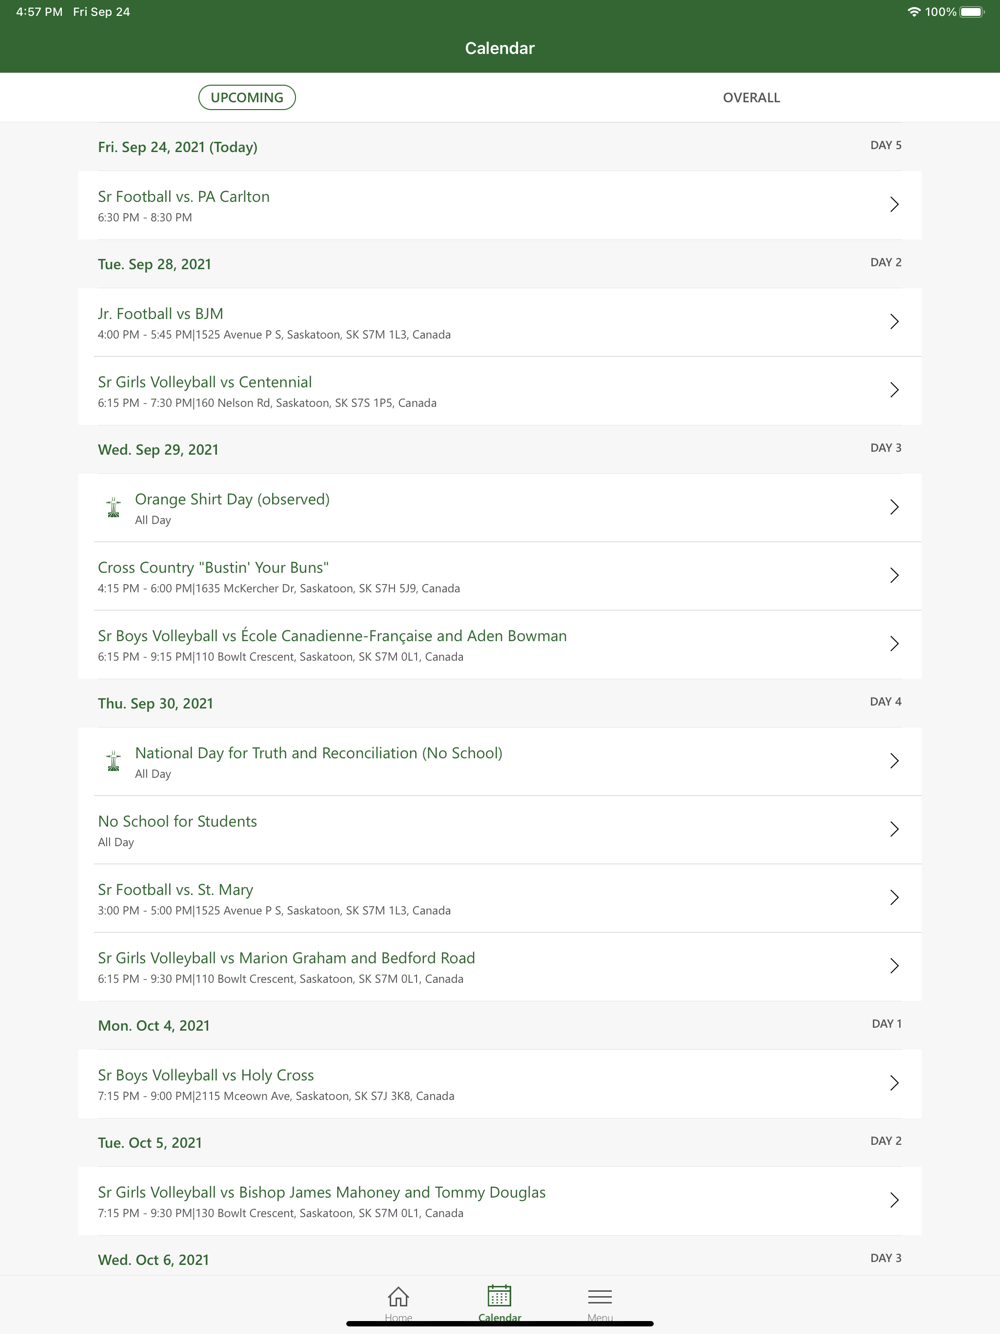This screenshot has height=1334, width=1000.
Task: Tap the Fri. Sep 24, 2021 (Today) header
Action: [x=178, y=147]
